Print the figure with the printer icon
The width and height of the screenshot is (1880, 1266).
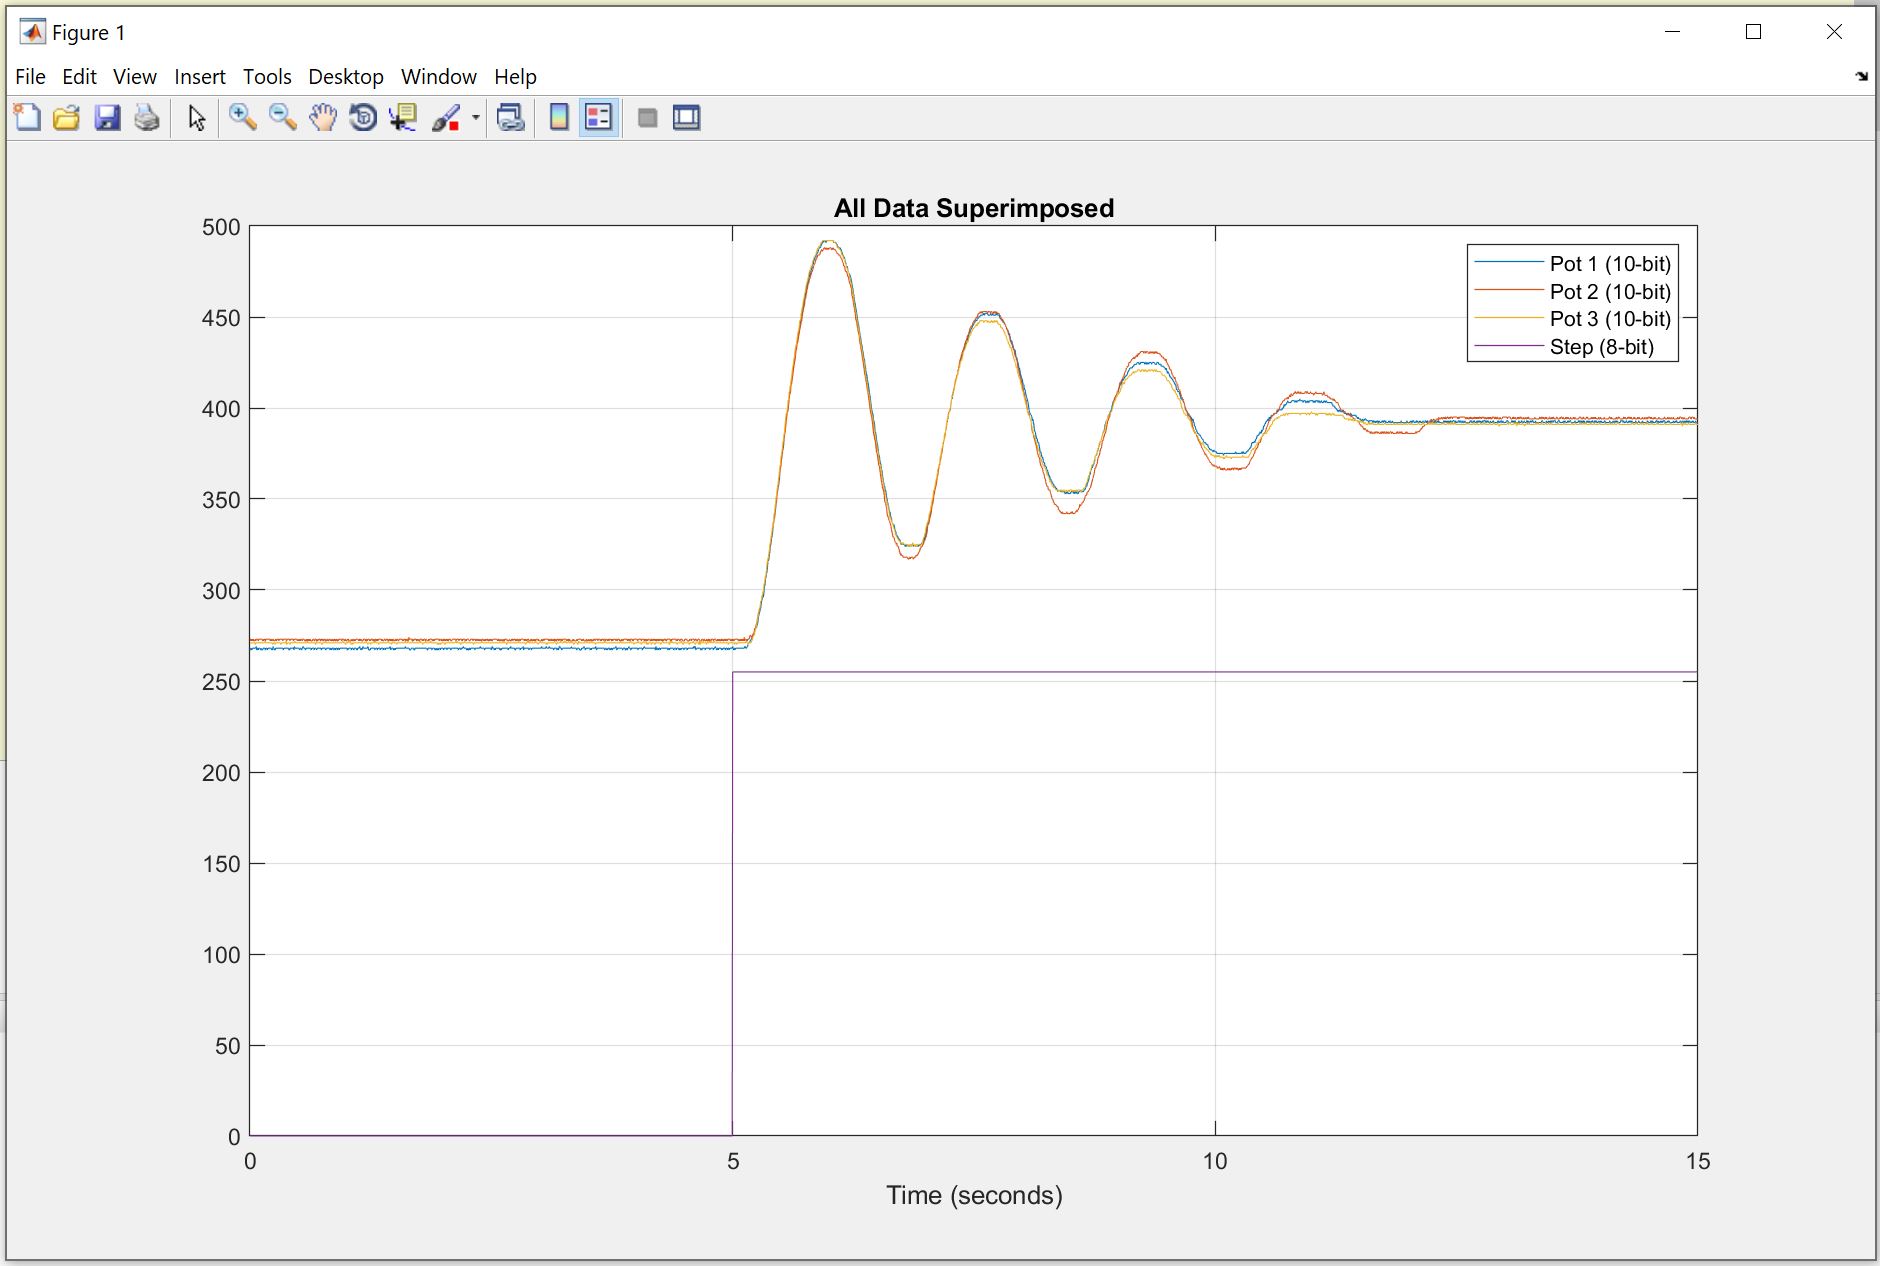(x=147, y=118)
